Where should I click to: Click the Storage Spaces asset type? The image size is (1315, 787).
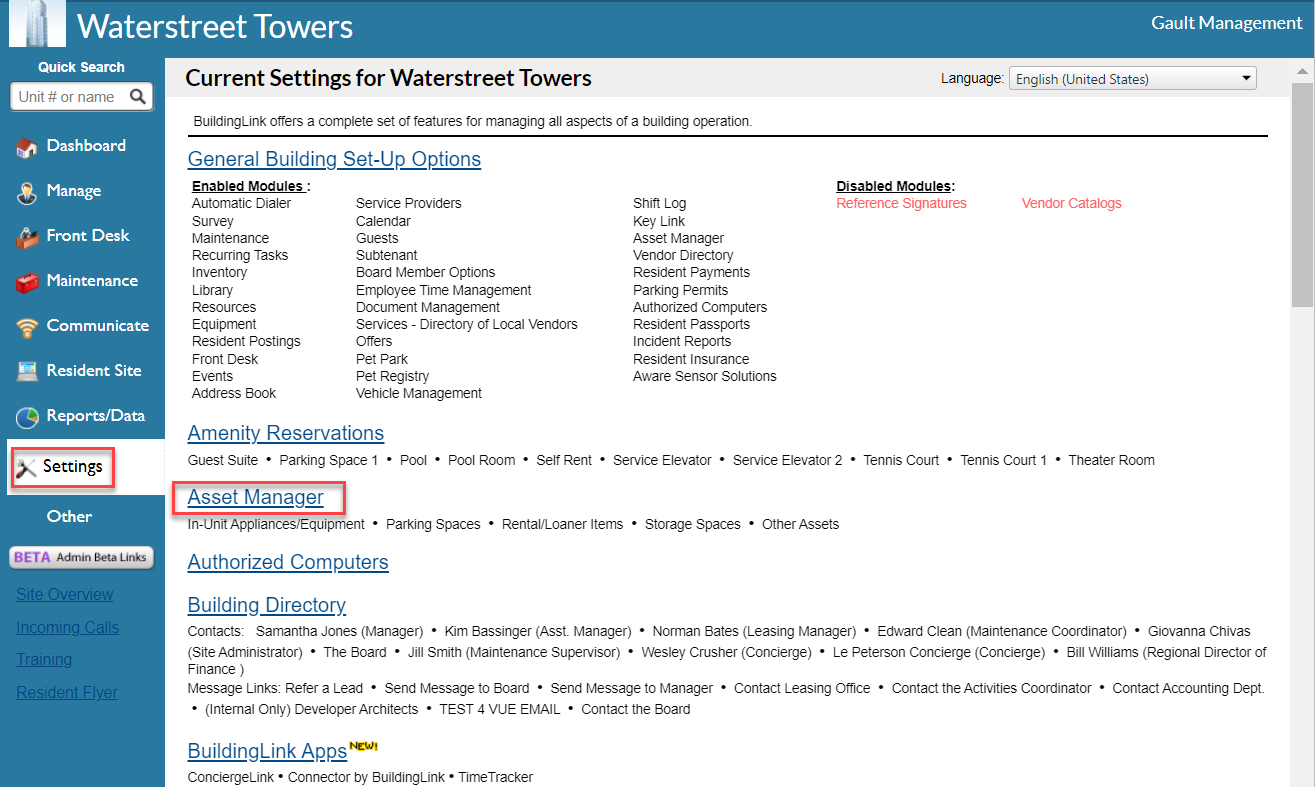click(693, 524)
